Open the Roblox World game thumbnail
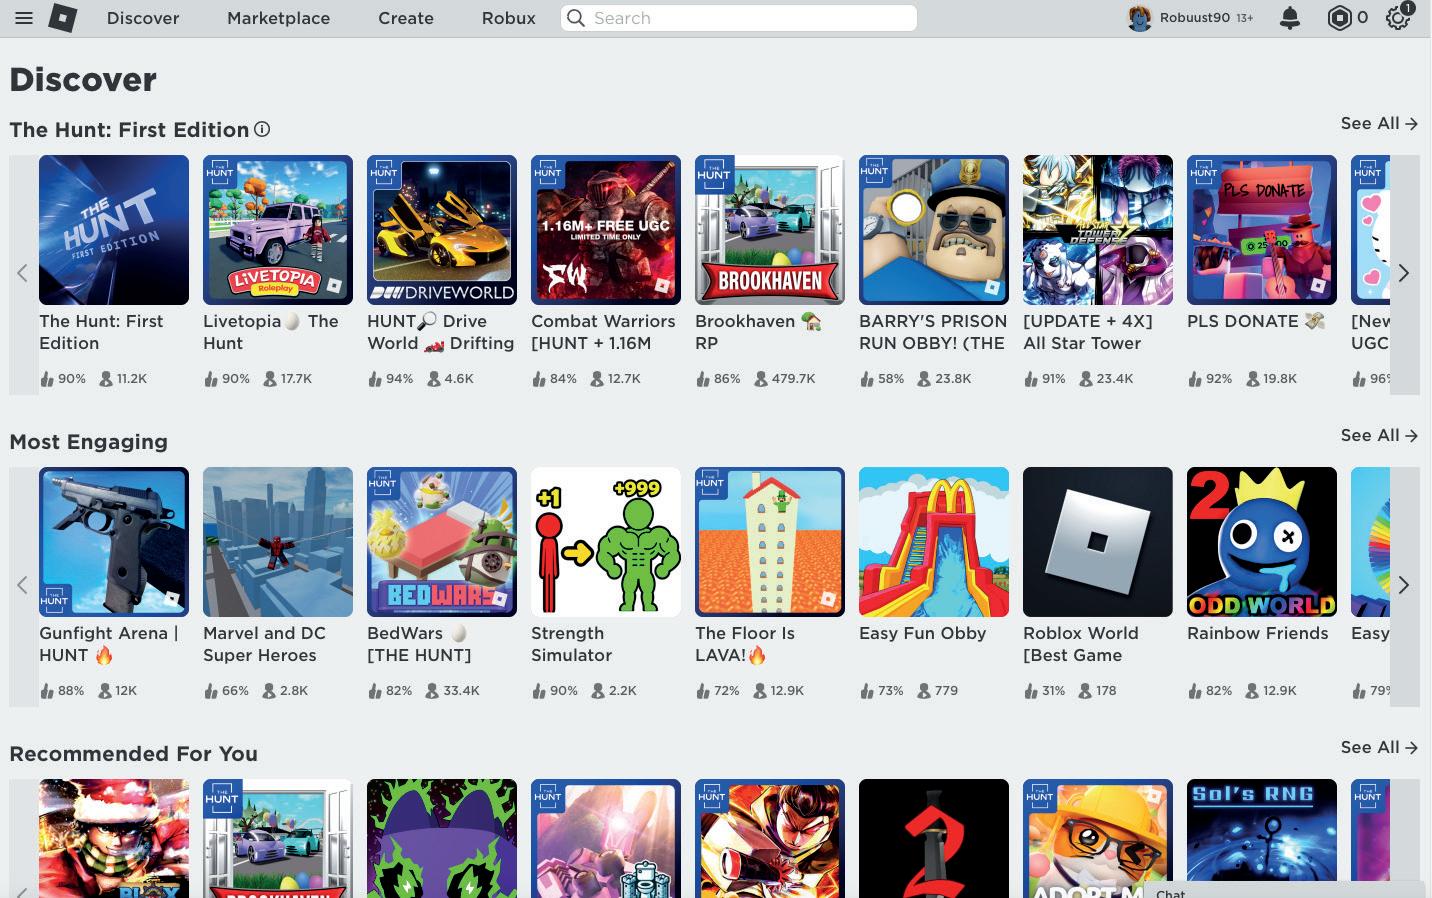This screenshot has width=1432, height=898. pos(1098,542)
